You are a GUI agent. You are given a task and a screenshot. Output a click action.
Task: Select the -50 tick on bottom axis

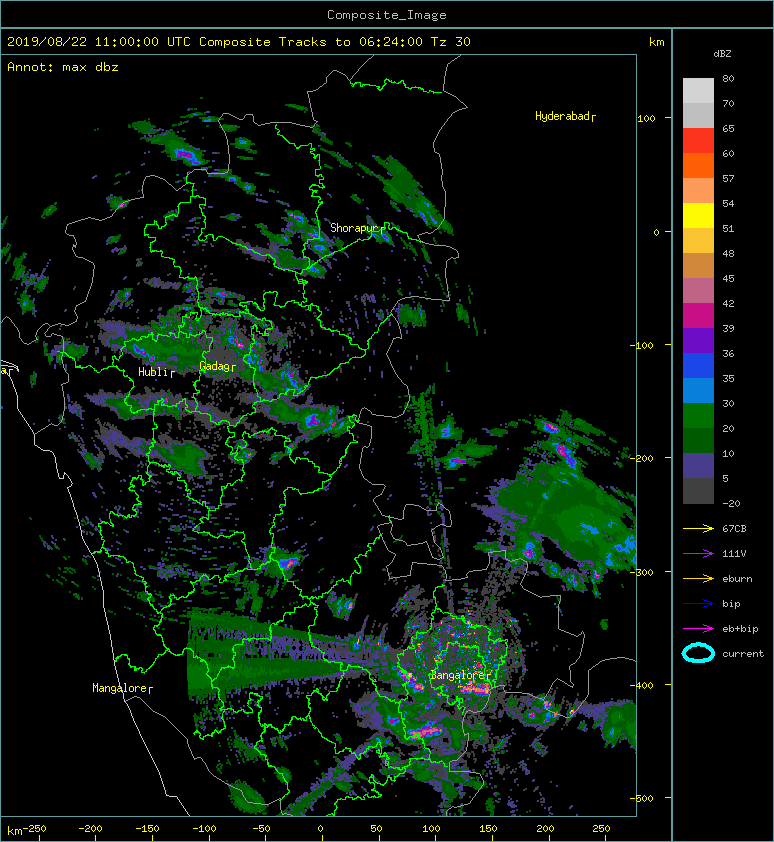point(261,829)
